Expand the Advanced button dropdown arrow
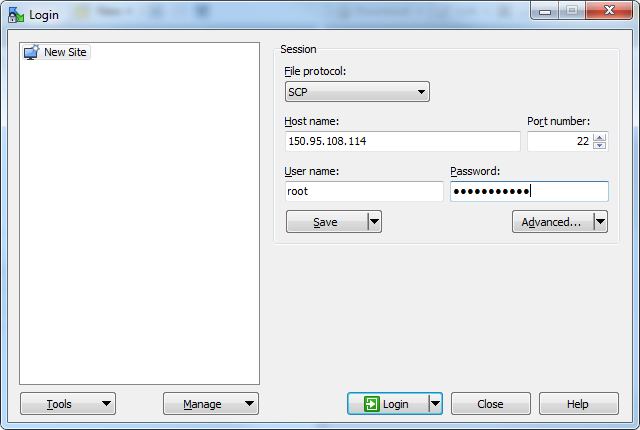Viewport: 640px width, 430px height. coord(600,222)
